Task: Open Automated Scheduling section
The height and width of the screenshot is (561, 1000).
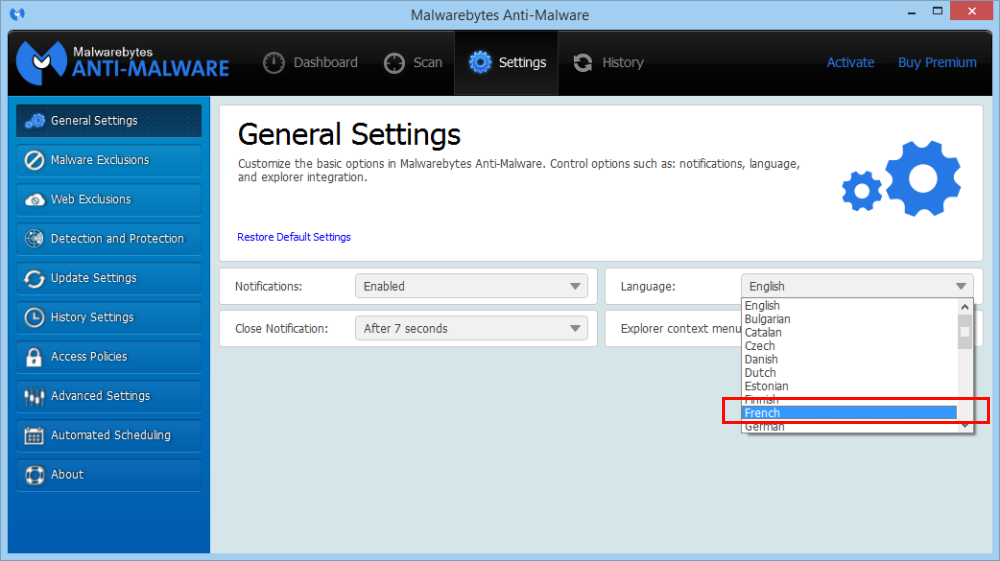Action: (x=109, y=436)
